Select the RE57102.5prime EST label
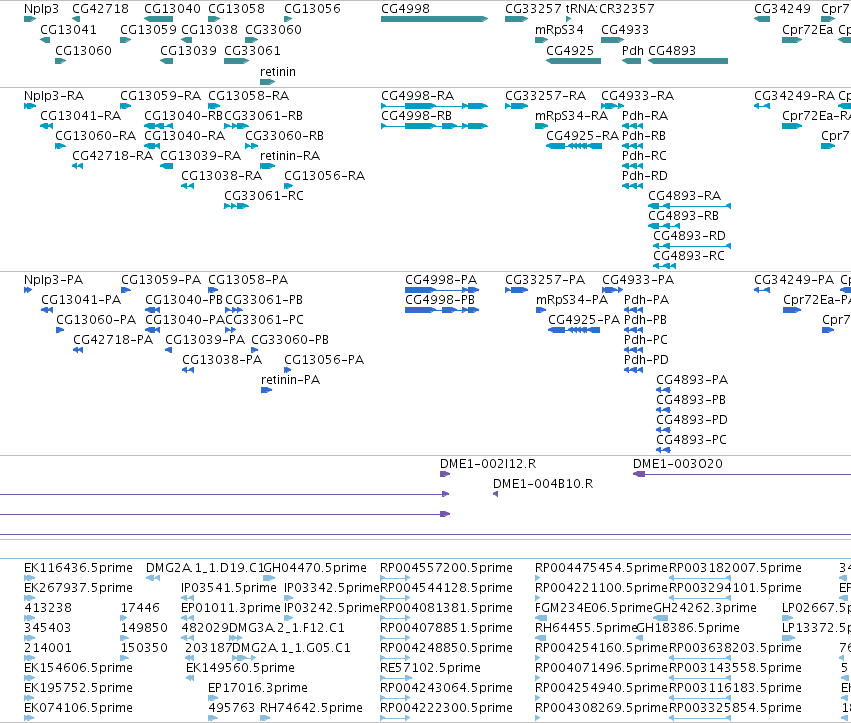This screenshot has width=851, height=723. pos(430,668)
